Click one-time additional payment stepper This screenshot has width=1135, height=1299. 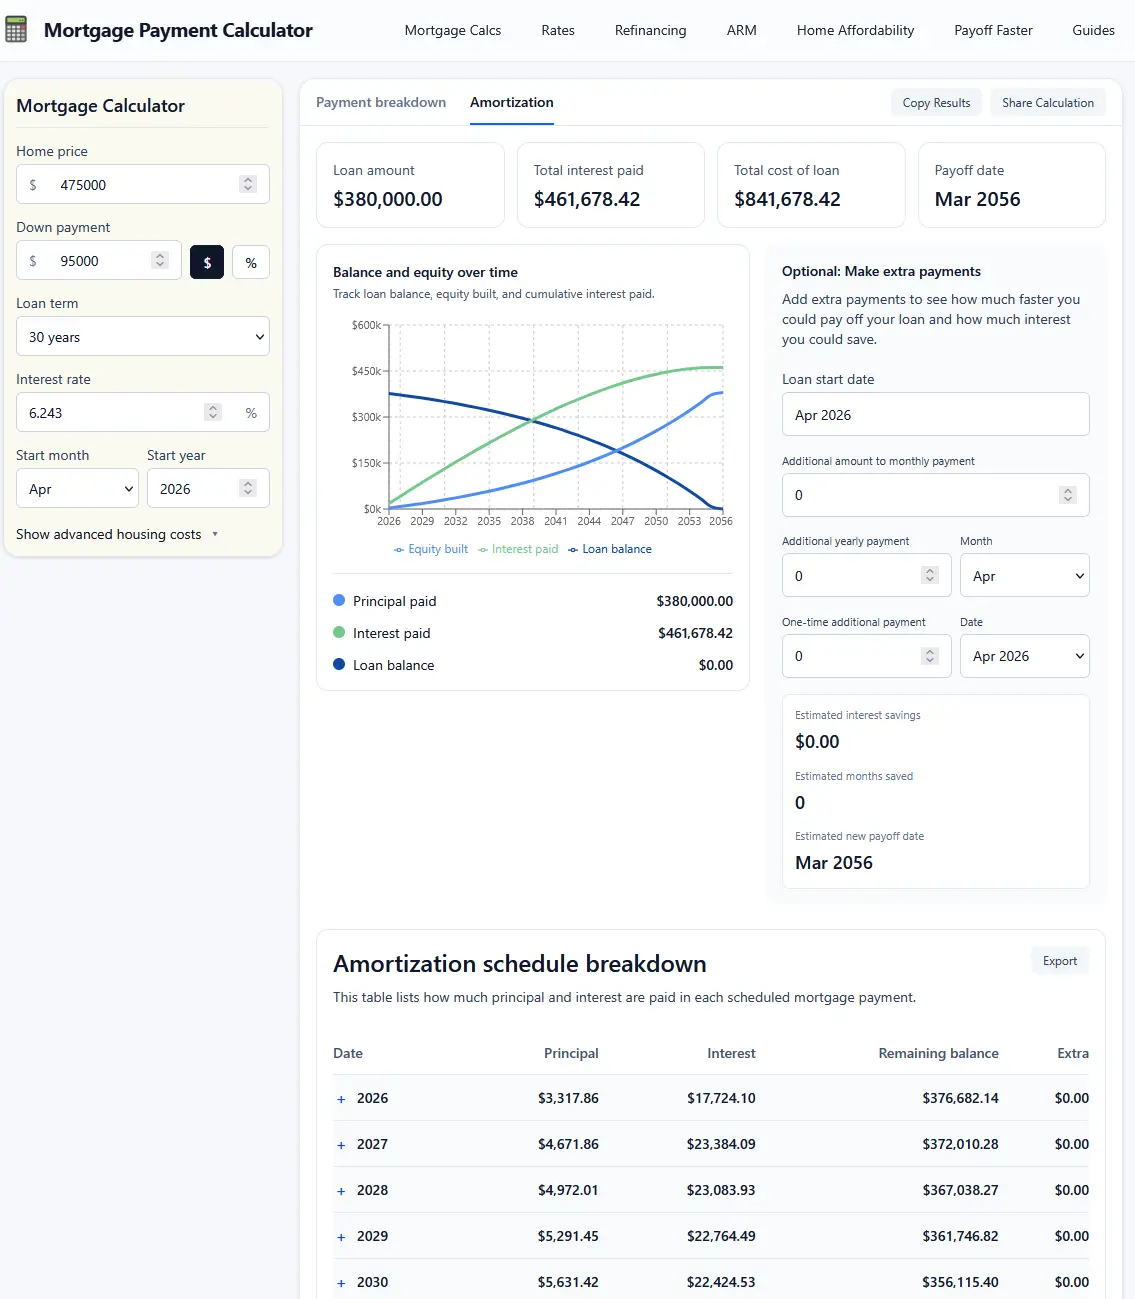point(930,656)
